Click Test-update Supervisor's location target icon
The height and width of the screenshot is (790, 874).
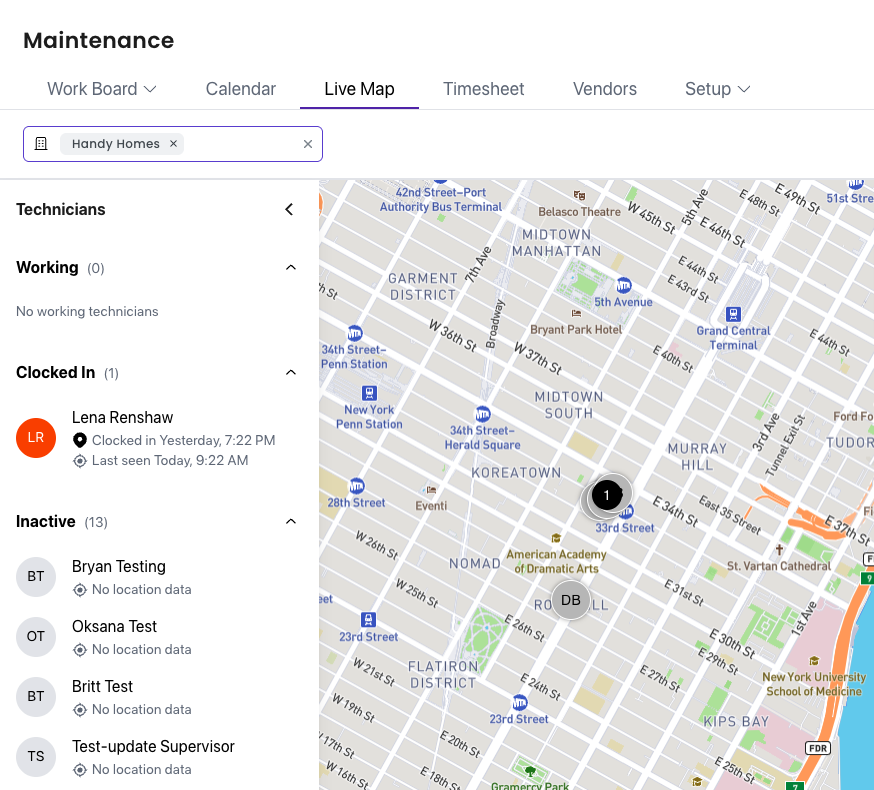(x=80, y=769)
